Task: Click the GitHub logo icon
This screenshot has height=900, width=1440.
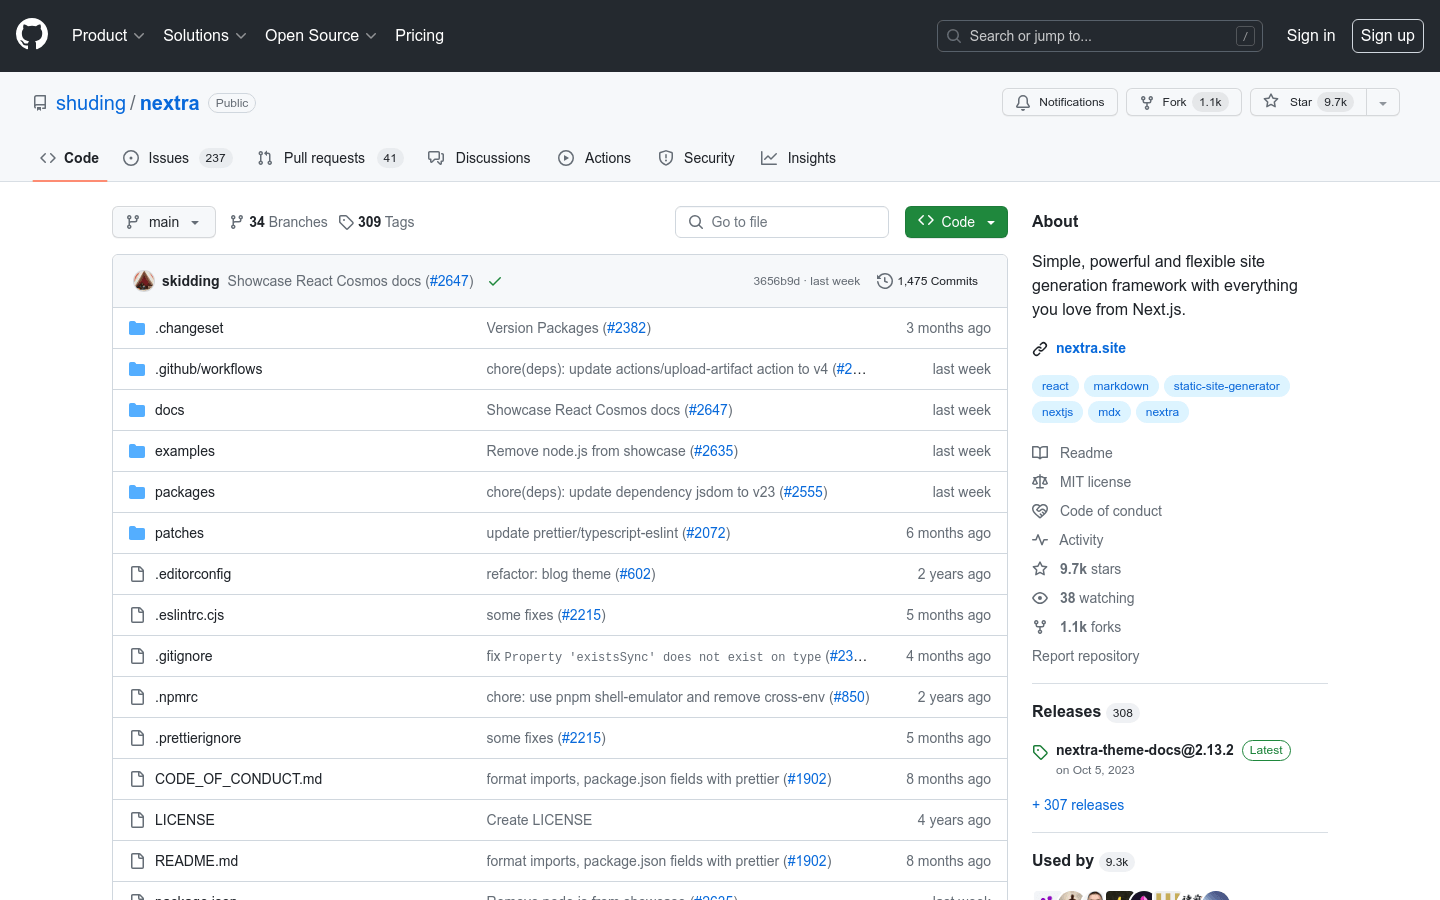Action: pos(32,35)
